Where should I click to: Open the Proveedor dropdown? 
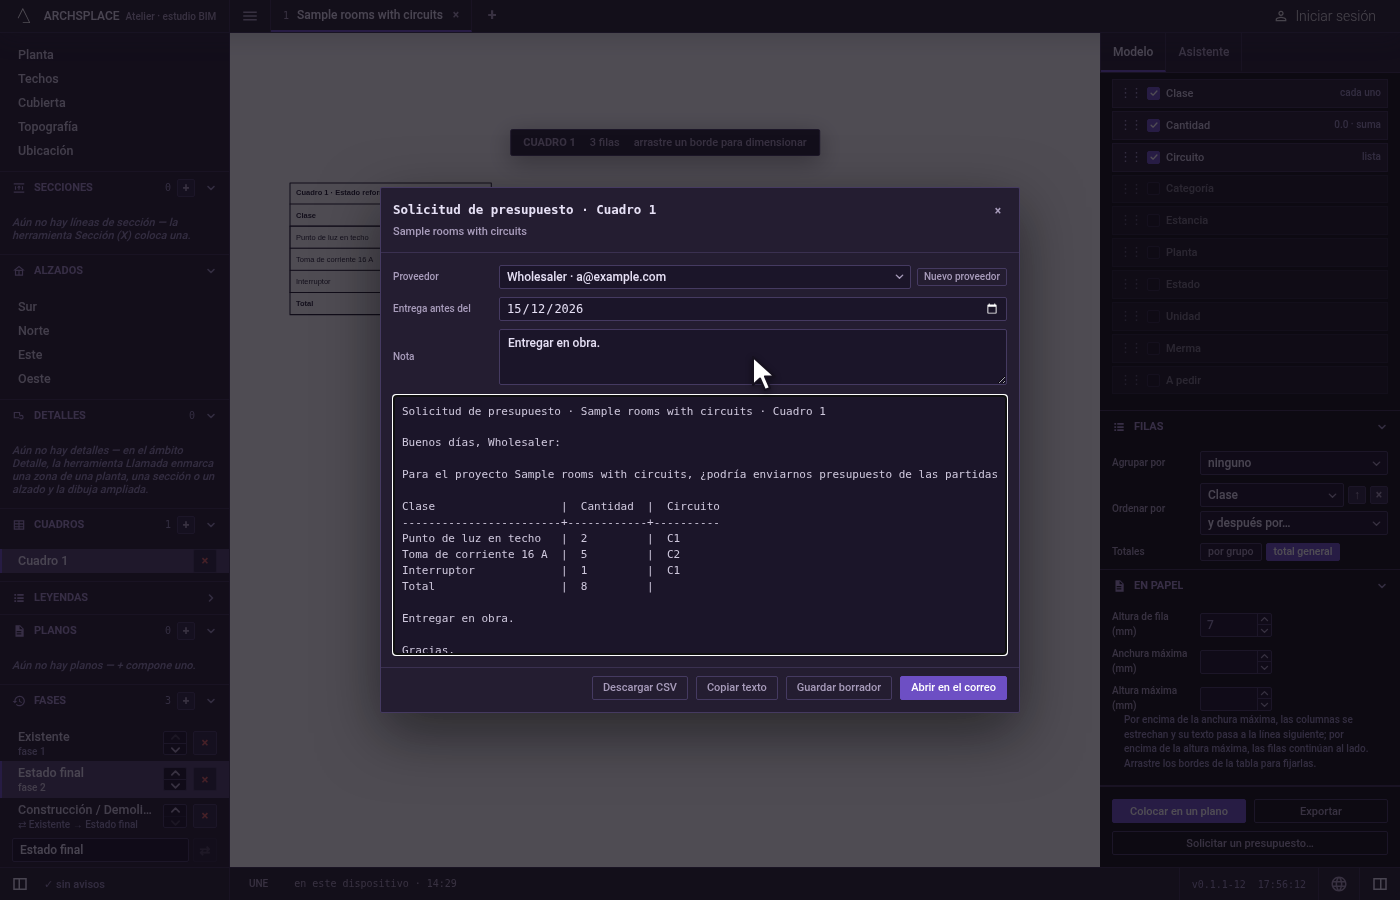coord(705,277)
